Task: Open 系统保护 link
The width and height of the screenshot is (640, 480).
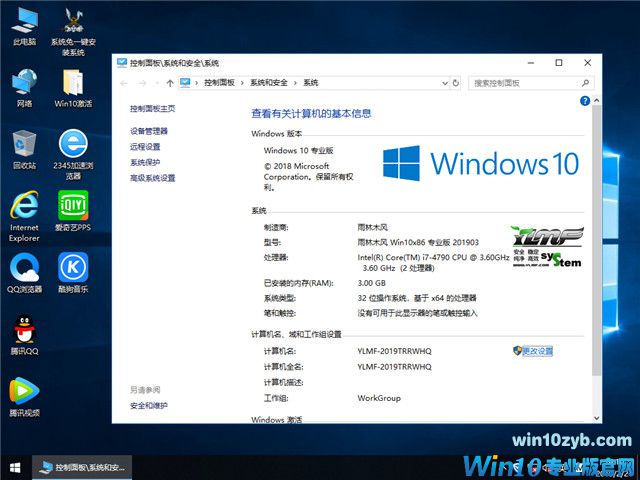Action: pyautogui.click(x=145, y=162)
